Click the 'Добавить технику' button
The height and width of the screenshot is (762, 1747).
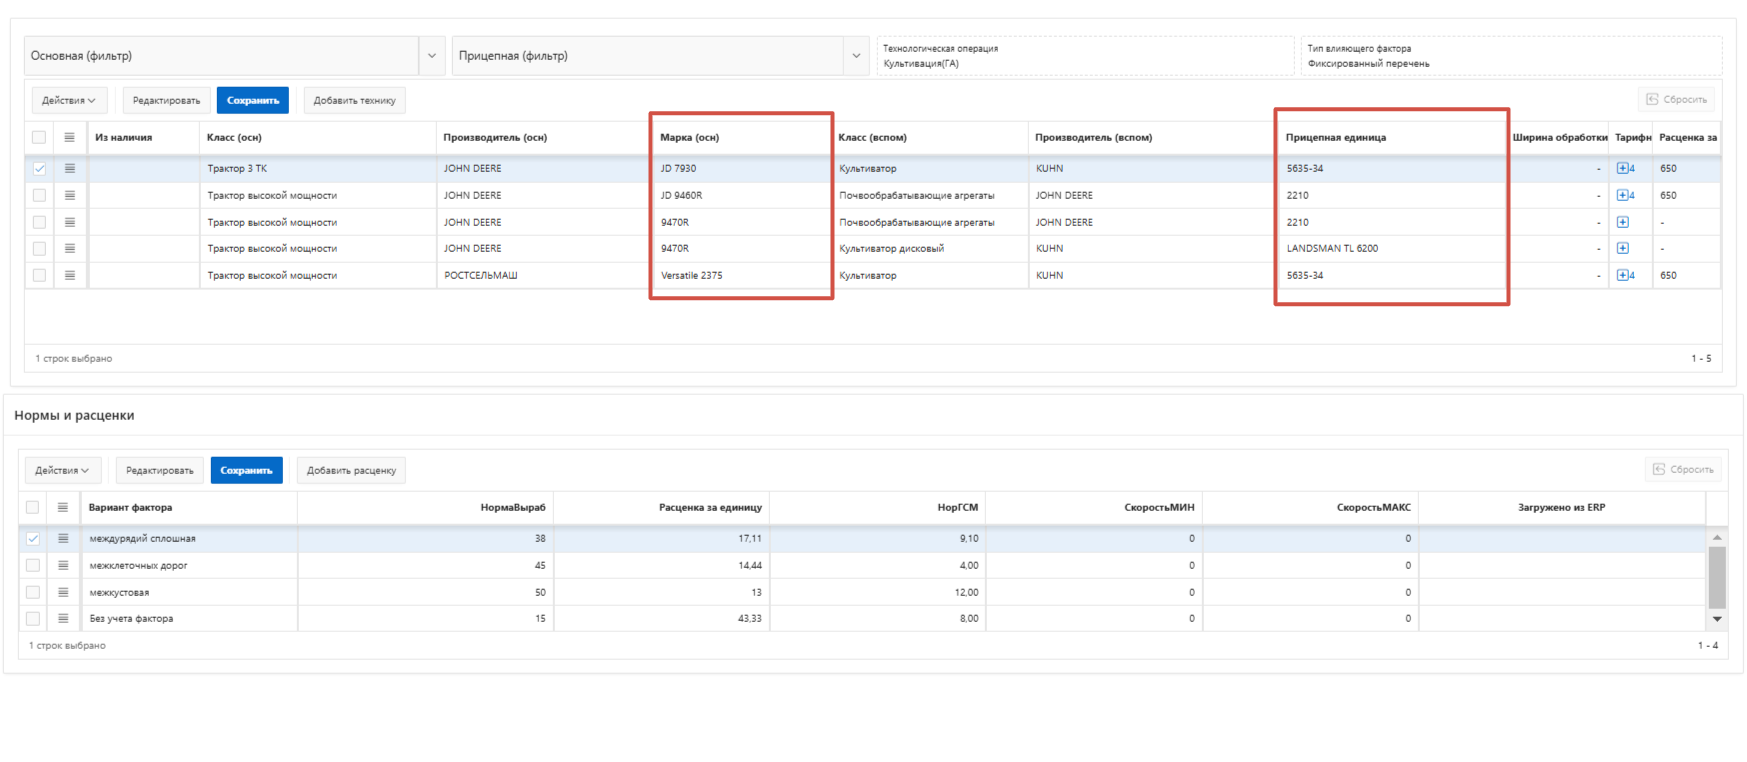point(354,100)
